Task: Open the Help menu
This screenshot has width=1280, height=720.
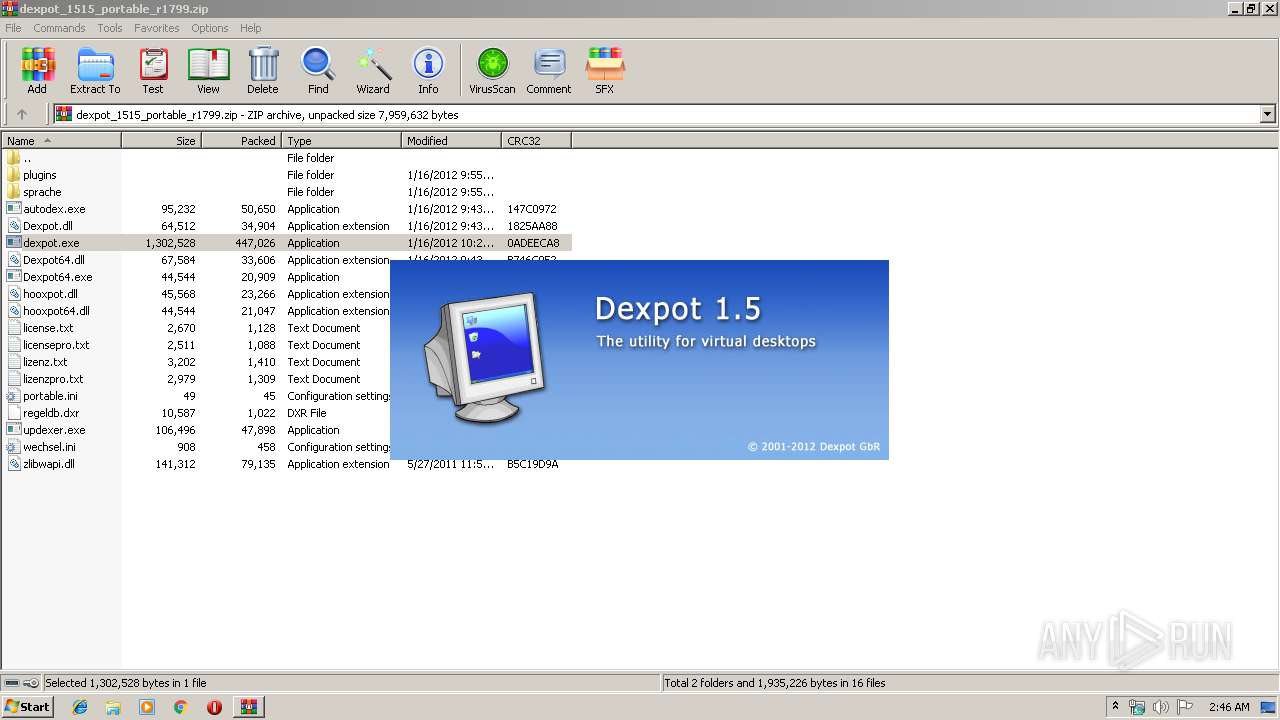Action: 251,28
